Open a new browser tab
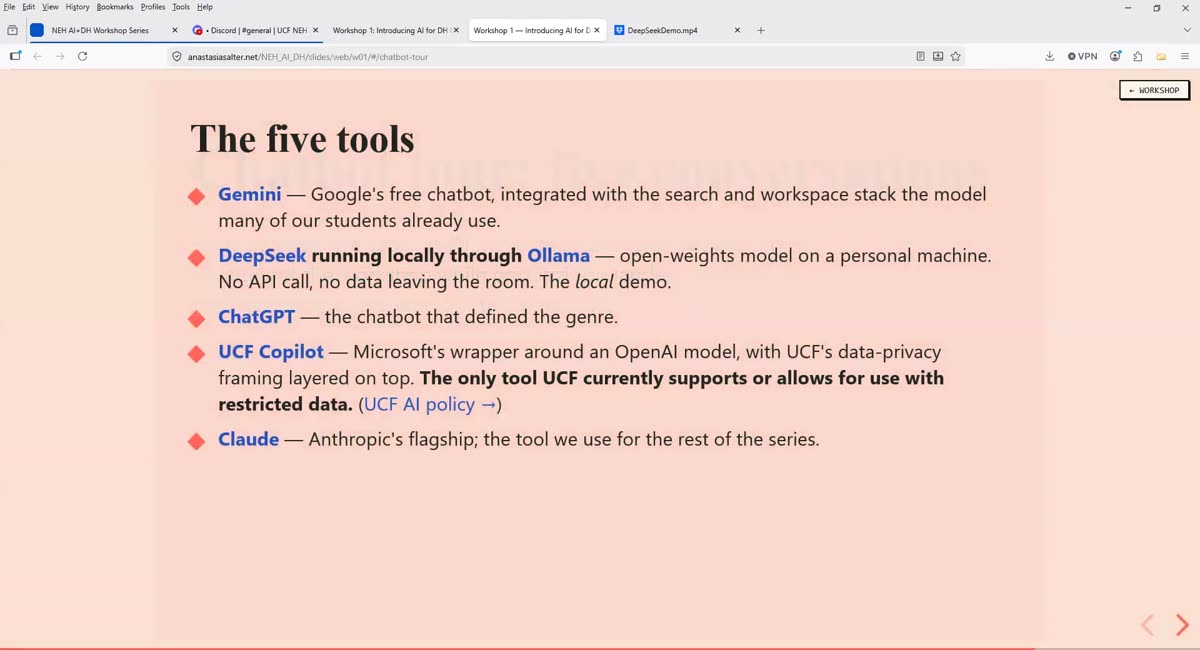Image resolution: width=1200 pixels, height=650 pixels. 761,30
